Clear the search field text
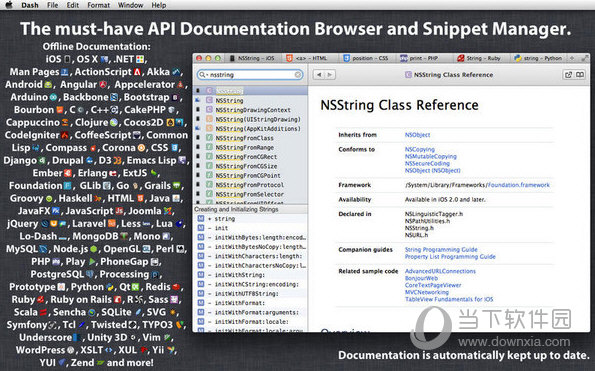Viewport: 595px width, 371px height. click(298, 75)
